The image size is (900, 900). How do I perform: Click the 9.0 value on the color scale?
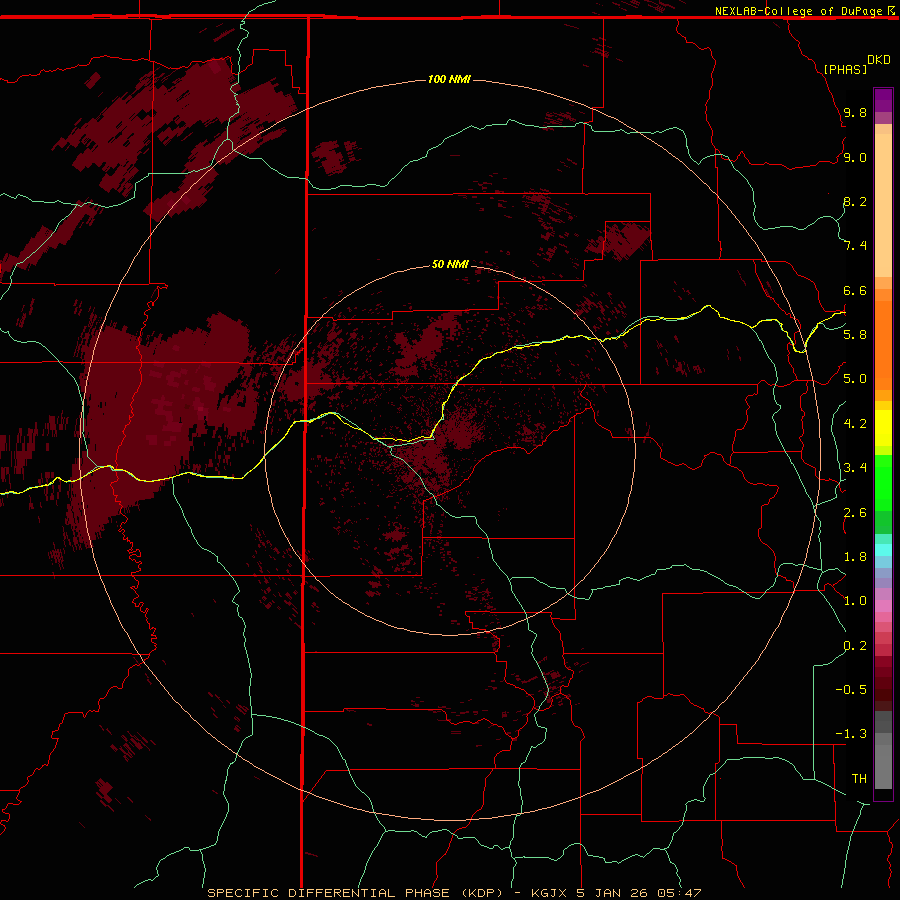855,157
